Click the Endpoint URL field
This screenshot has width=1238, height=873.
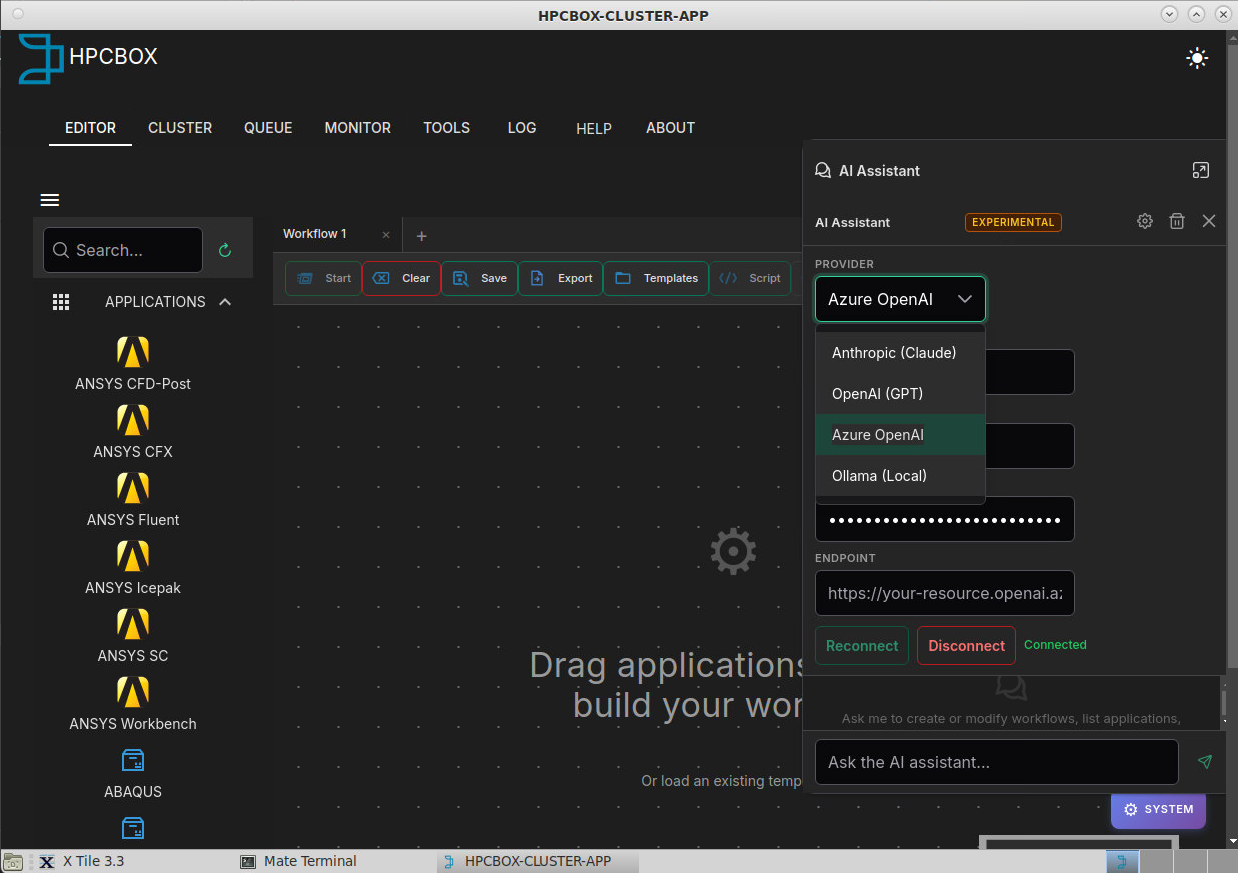coord(945,593)
